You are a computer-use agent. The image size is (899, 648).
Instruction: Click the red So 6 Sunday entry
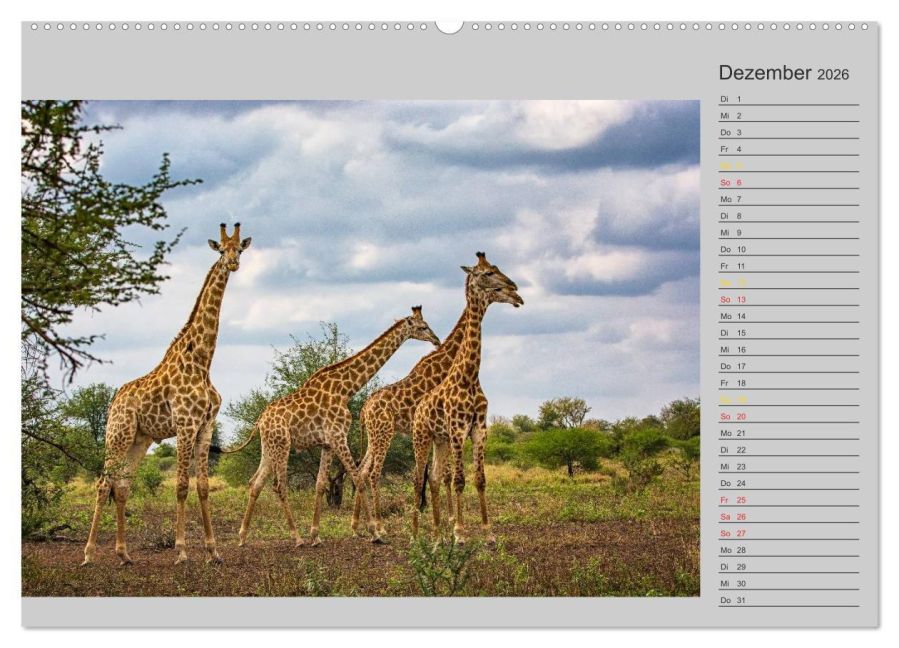tap(731, 183)
